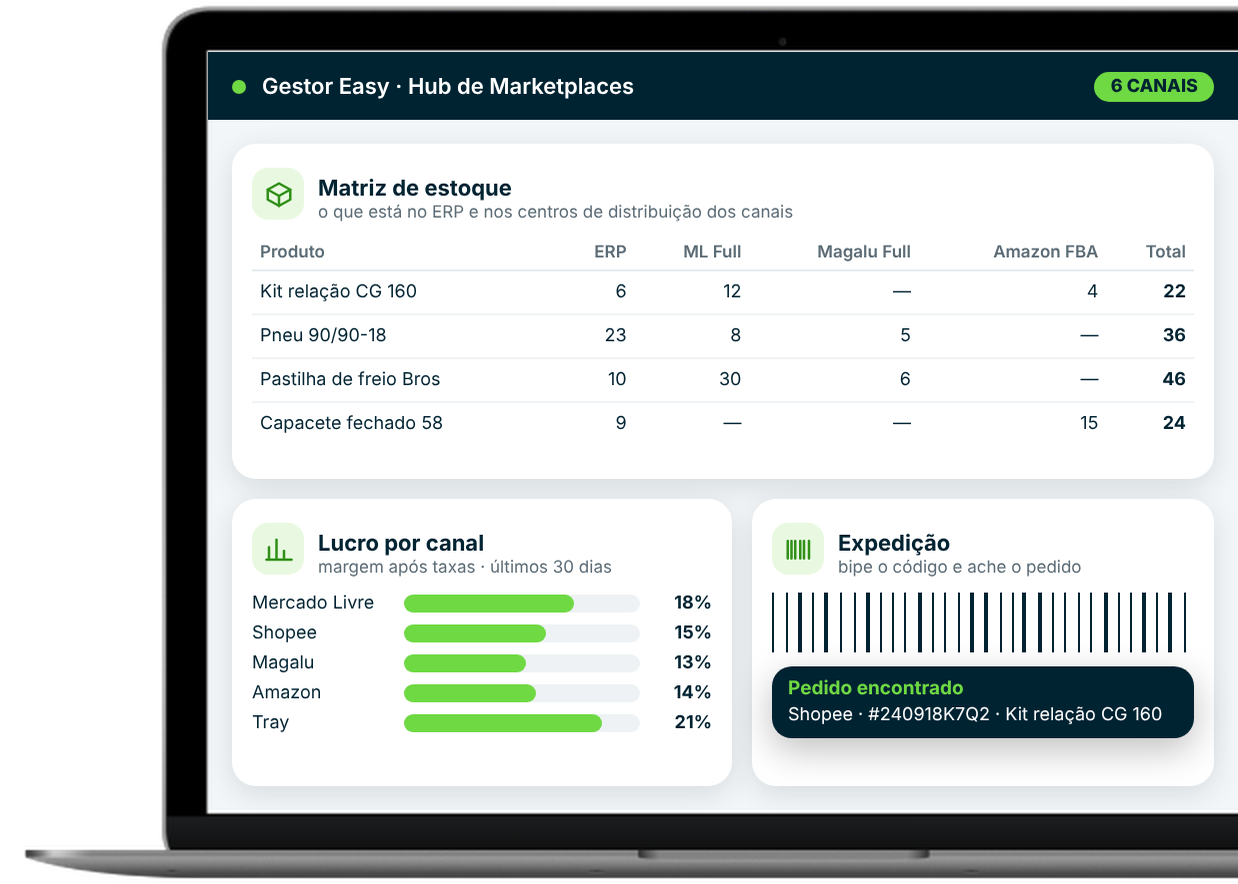The width and height of the screenshot is (1238, 884).
Task: Click the Mercado Livre channel label
Action: point(313,603)
